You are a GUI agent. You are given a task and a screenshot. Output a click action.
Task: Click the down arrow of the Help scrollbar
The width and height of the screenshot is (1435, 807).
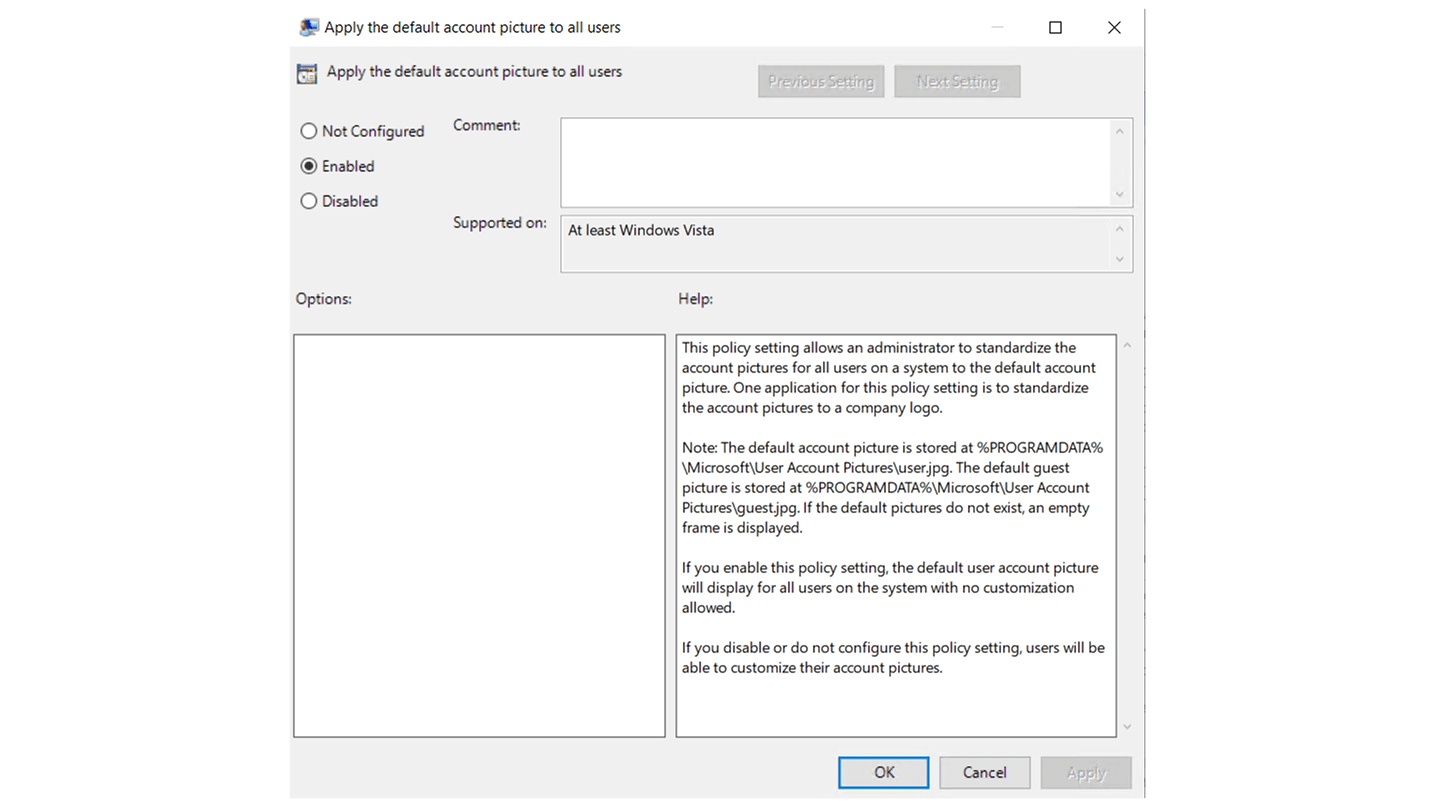click(1127, 727)
